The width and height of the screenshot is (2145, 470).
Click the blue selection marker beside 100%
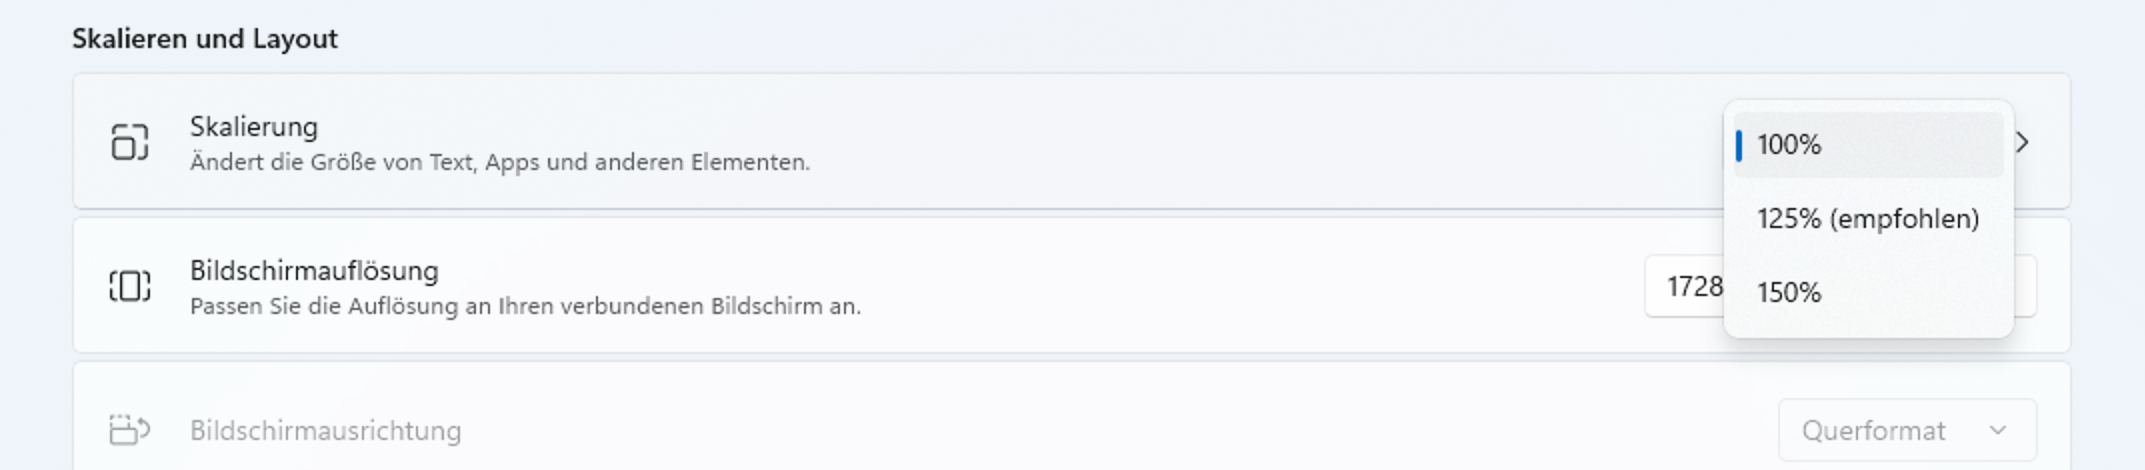click(1739, 145)
